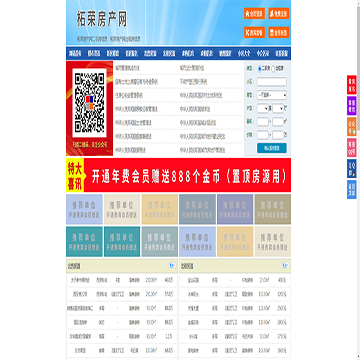
Task: Focus the minimum 面积 input field
Action: 263,122
